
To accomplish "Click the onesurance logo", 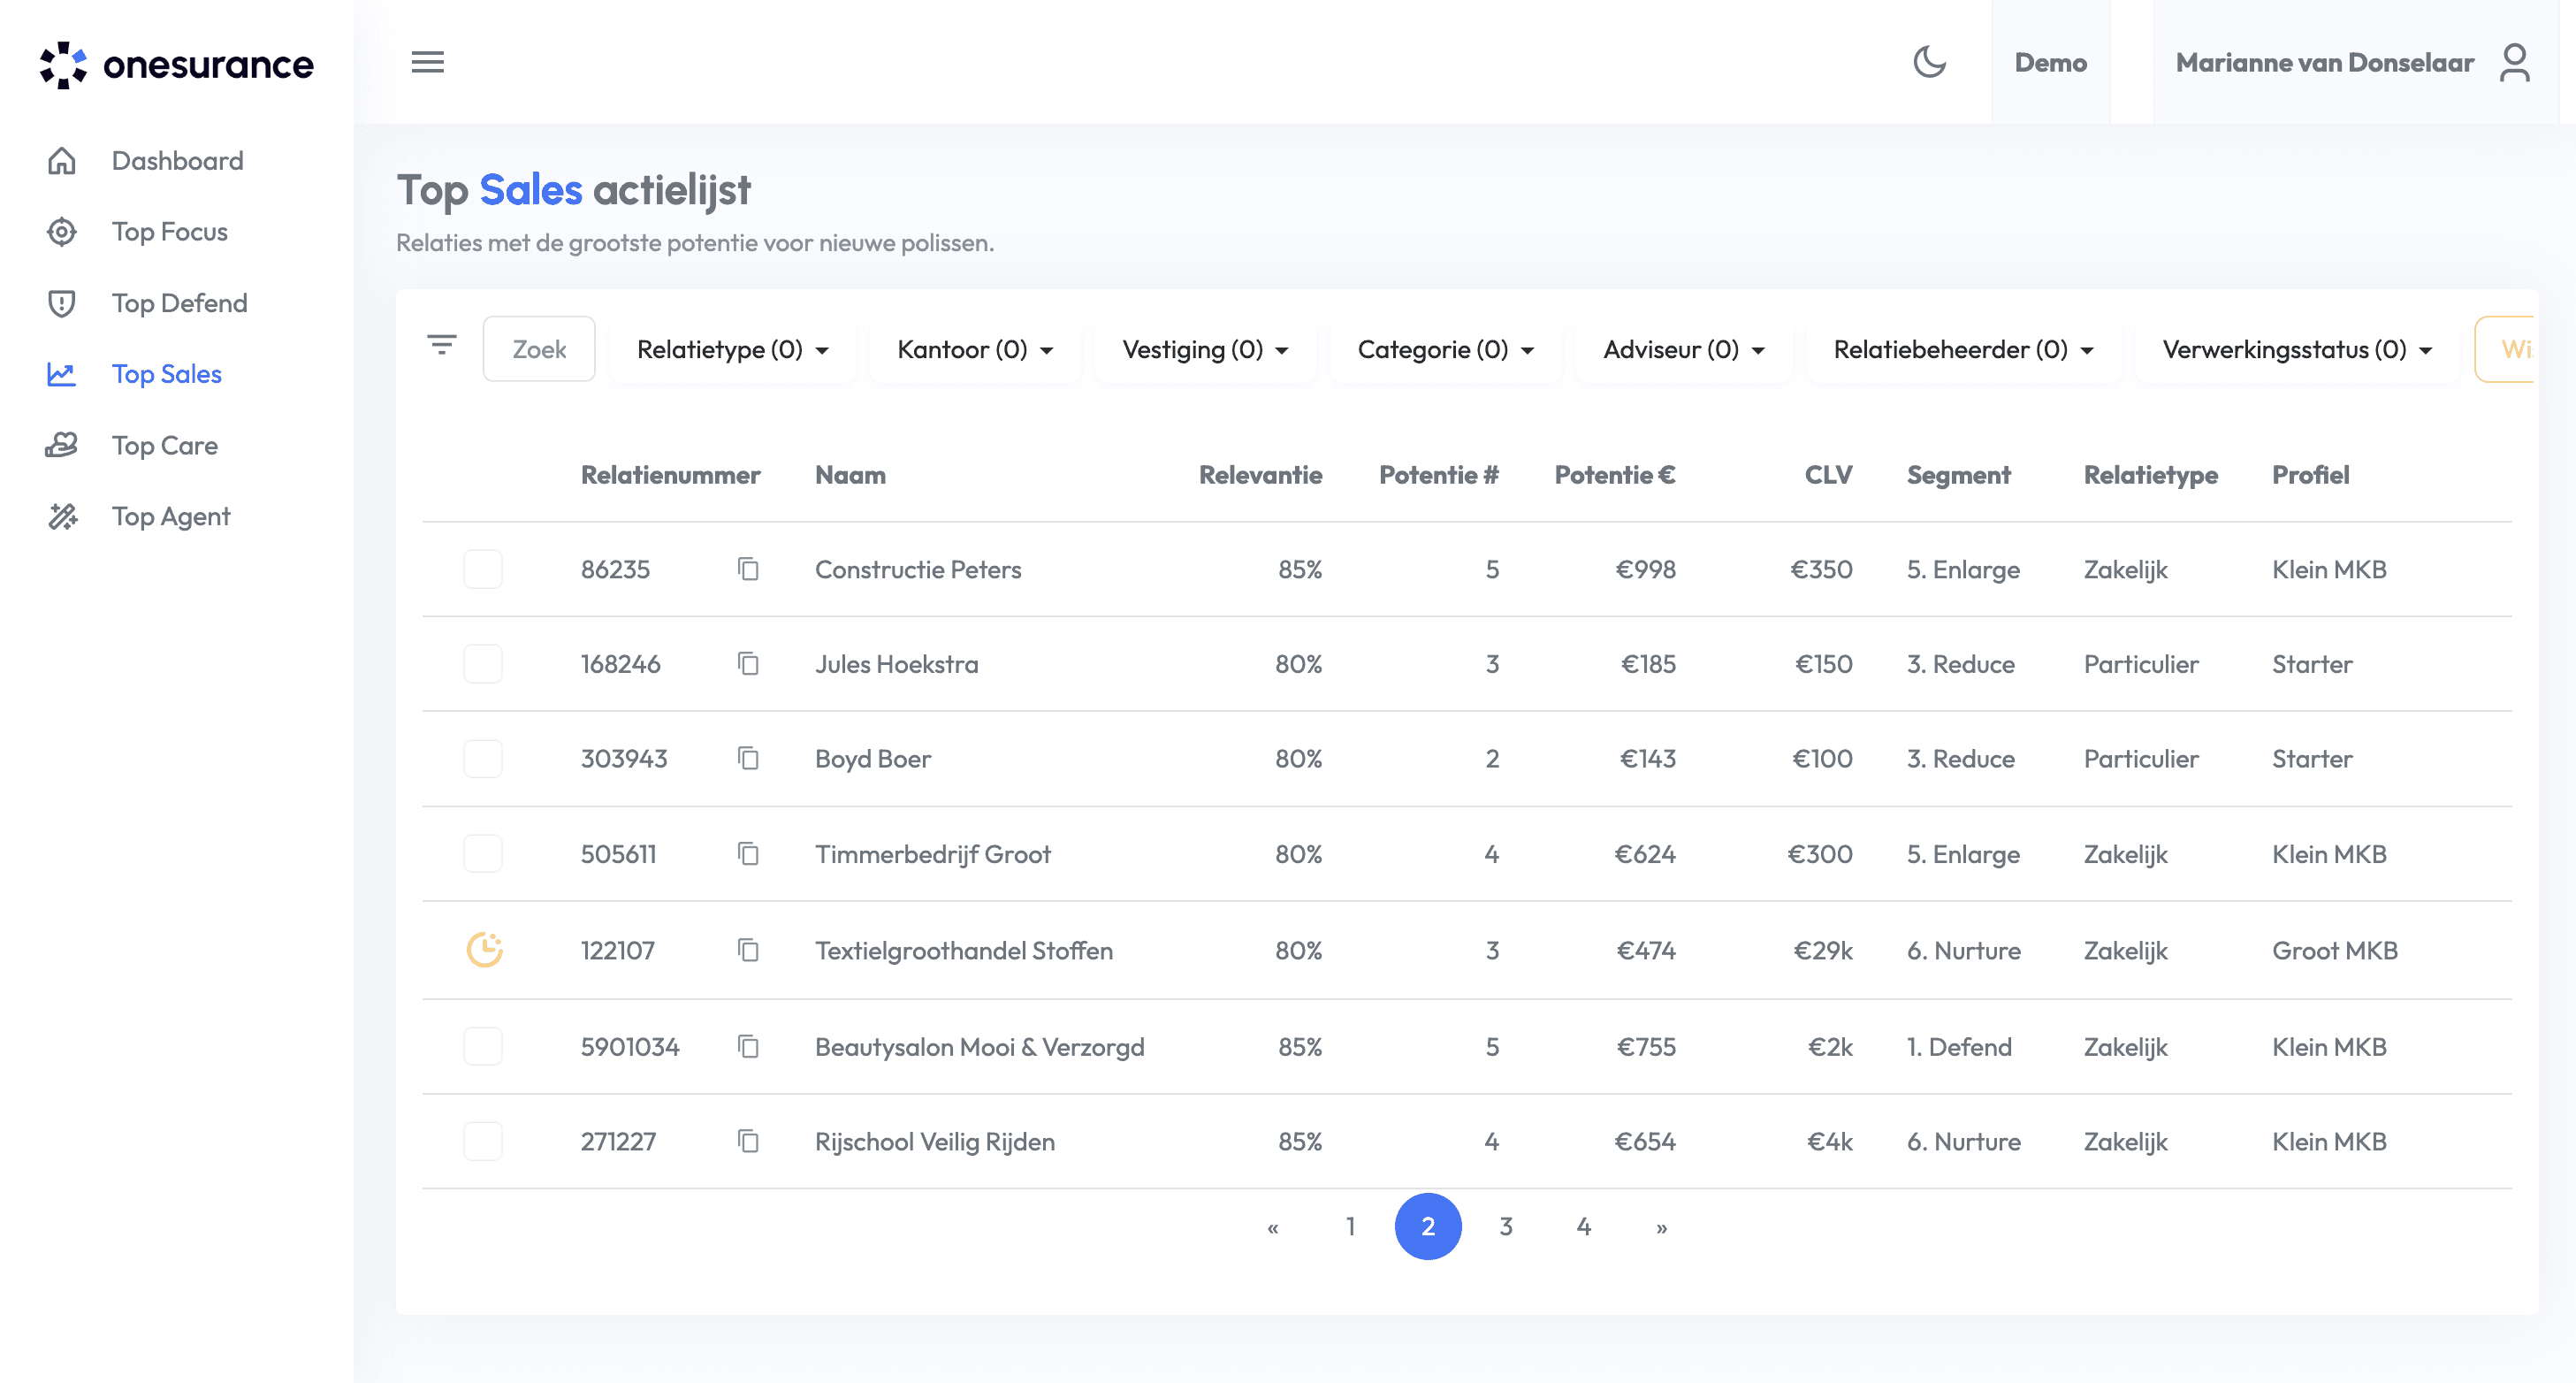I will pyautogui.click(x=176, y=64).
